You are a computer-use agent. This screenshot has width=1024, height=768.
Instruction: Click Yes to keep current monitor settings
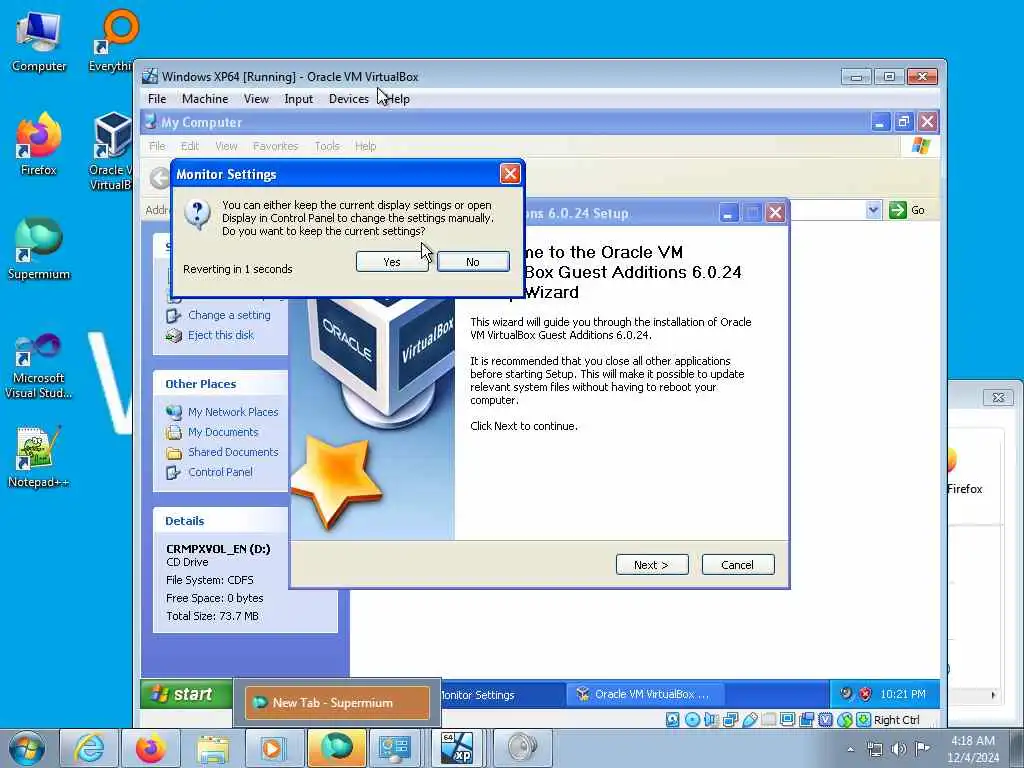pos(392,262)
